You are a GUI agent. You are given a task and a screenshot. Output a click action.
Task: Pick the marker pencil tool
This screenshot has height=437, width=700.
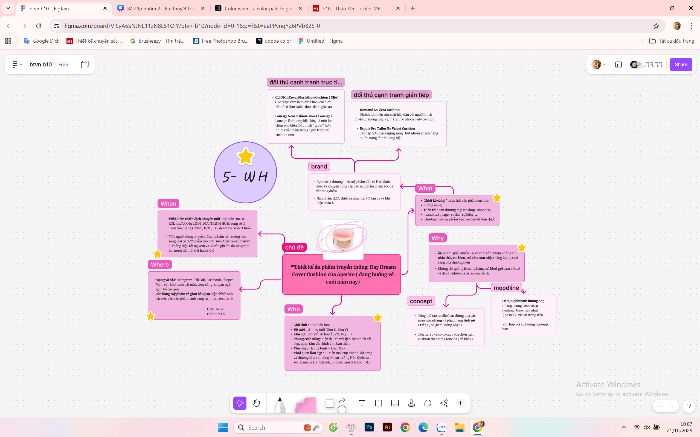pyautogui.click(x=279, y=405)
